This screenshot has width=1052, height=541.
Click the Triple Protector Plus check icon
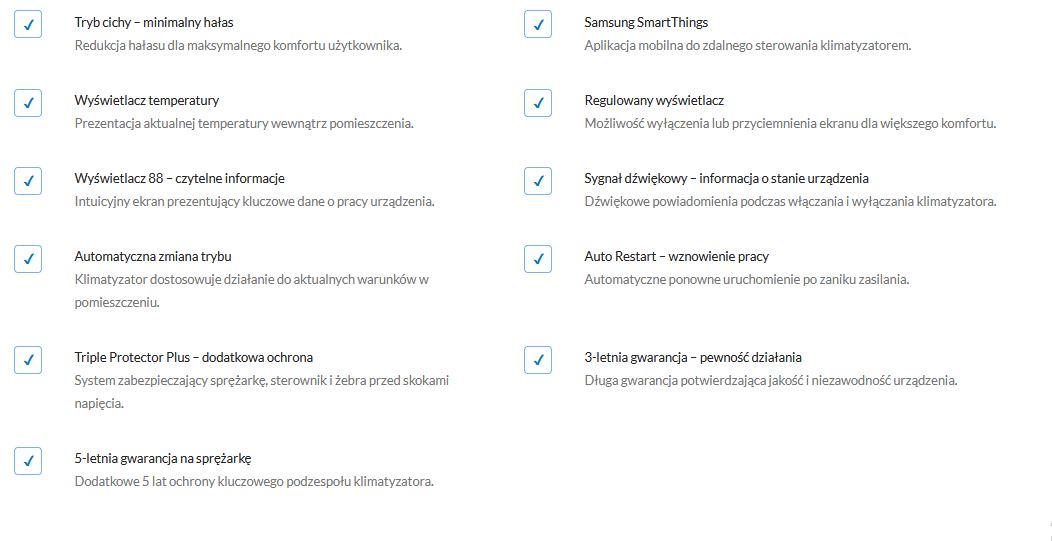point(28,359)
